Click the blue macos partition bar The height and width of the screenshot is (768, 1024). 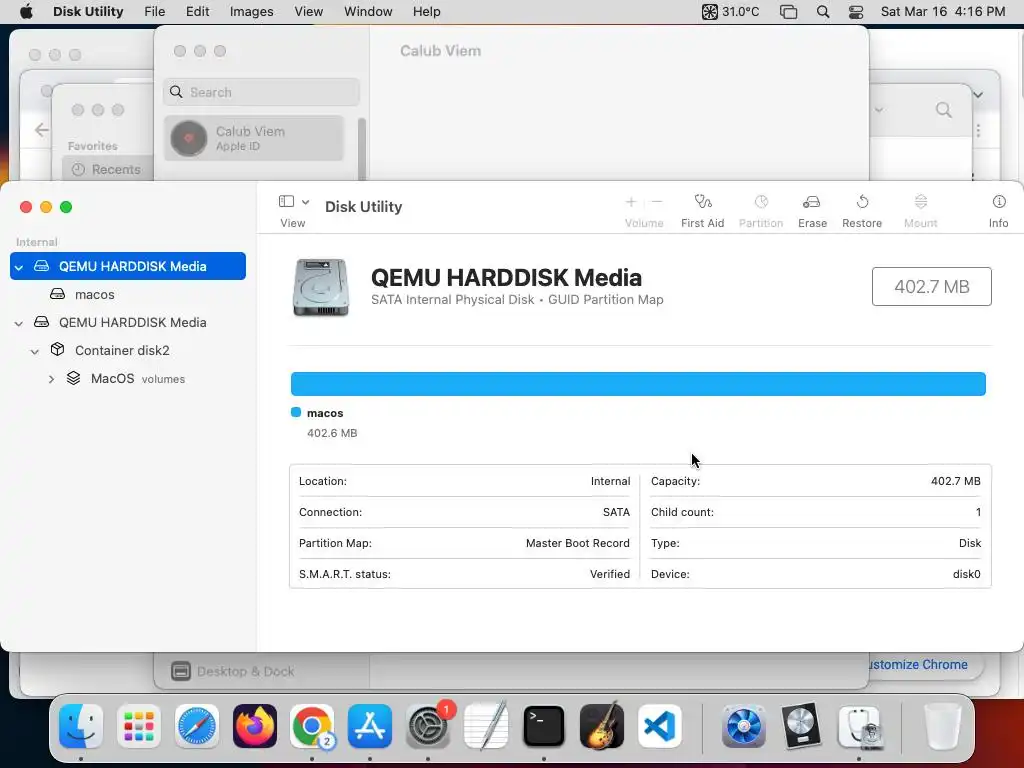coord(638,384)
